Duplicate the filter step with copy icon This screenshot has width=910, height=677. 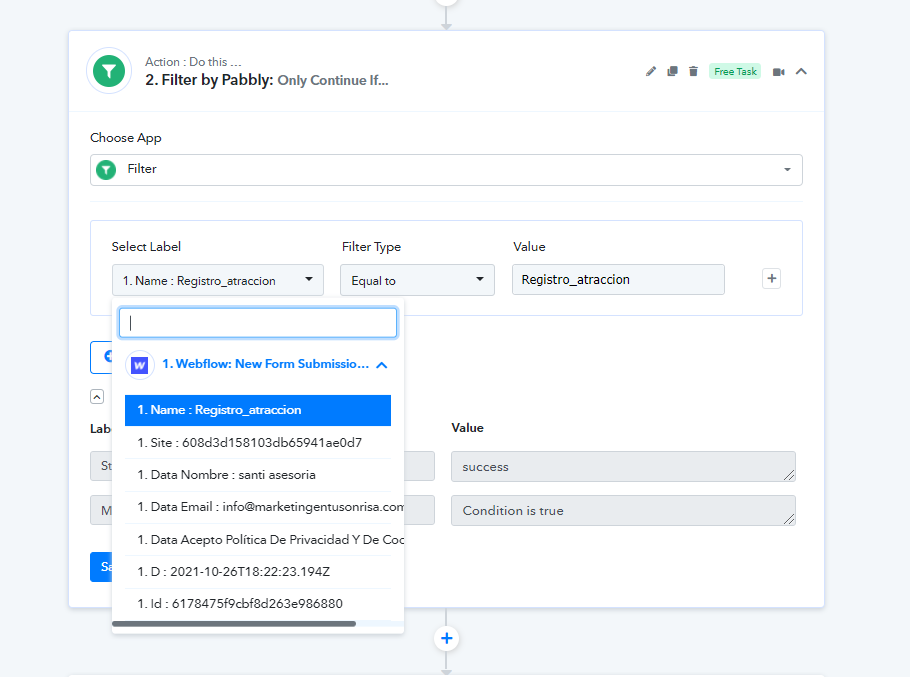pos(672,71)
